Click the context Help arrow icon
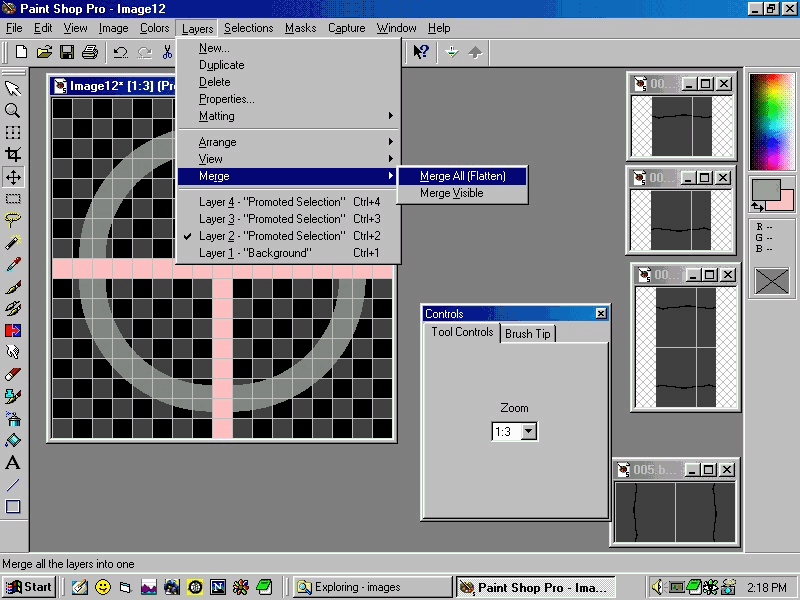Viewport: 800px width, 600px height. click(x=421, y=52)
